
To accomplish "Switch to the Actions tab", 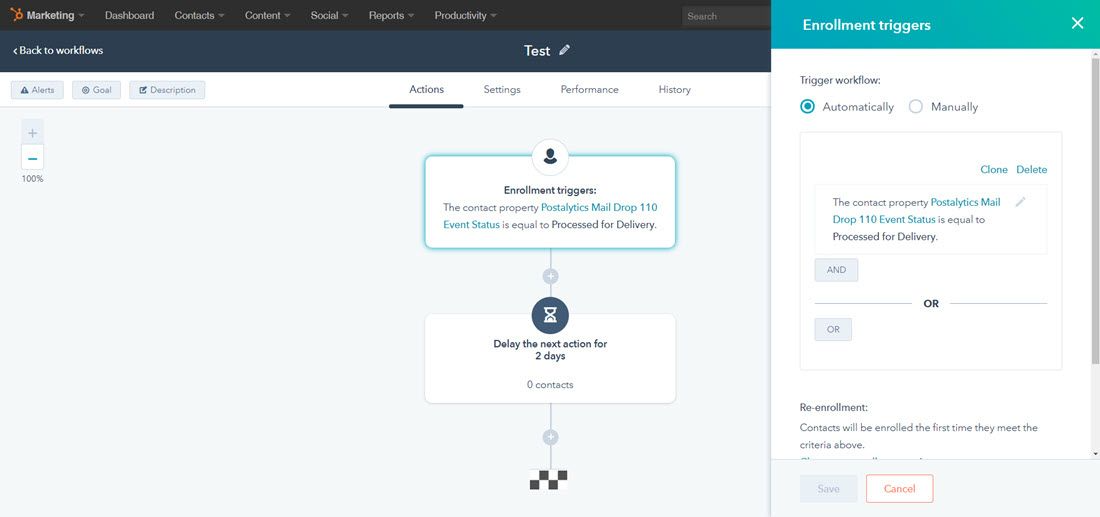I will tap(427, 90).
